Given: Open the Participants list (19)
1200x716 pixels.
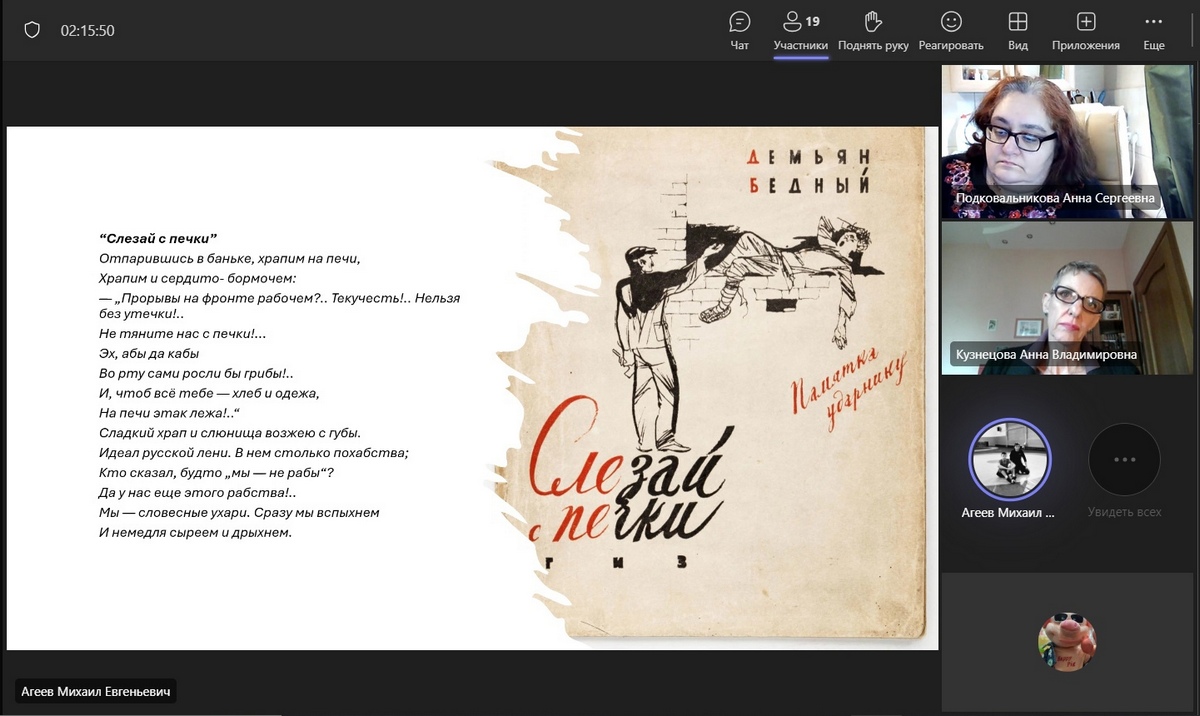Looking at the screenshot, I should point(801,31).
